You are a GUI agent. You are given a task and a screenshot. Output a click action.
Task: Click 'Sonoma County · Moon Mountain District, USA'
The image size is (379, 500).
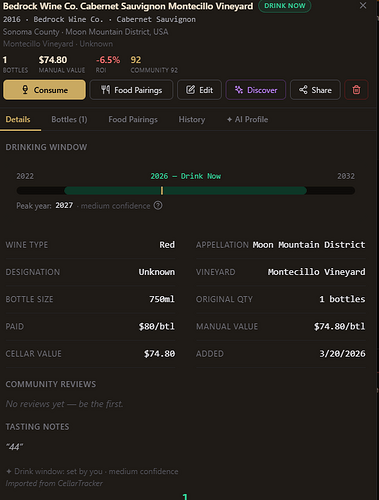86,32
